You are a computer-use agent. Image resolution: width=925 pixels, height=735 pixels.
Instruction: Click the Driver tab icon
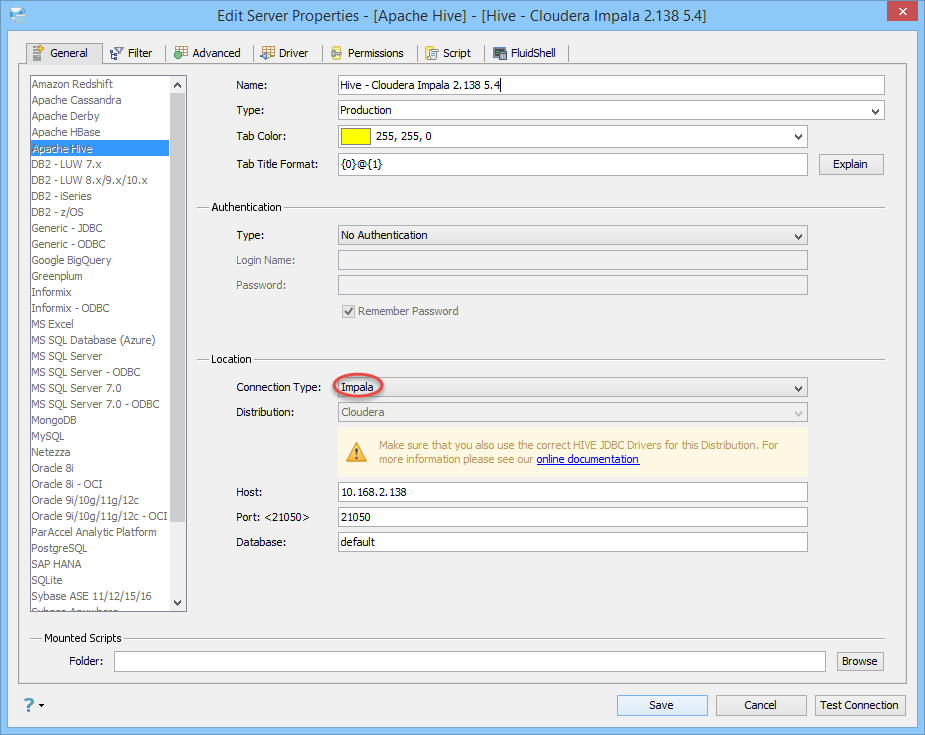[268, 53]
